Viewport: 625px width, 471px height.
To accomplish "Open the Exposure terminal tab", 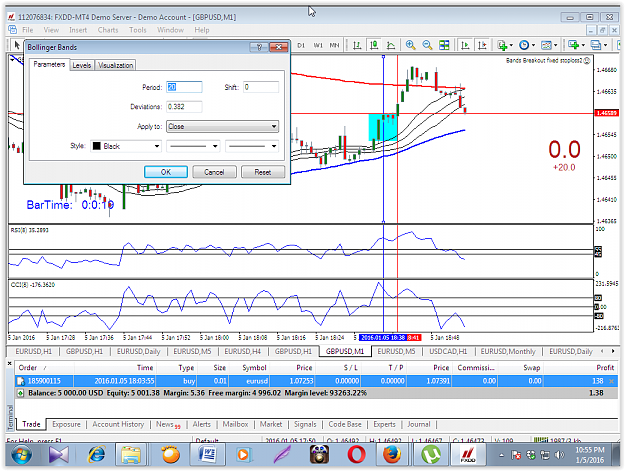I will pos(66,424).
